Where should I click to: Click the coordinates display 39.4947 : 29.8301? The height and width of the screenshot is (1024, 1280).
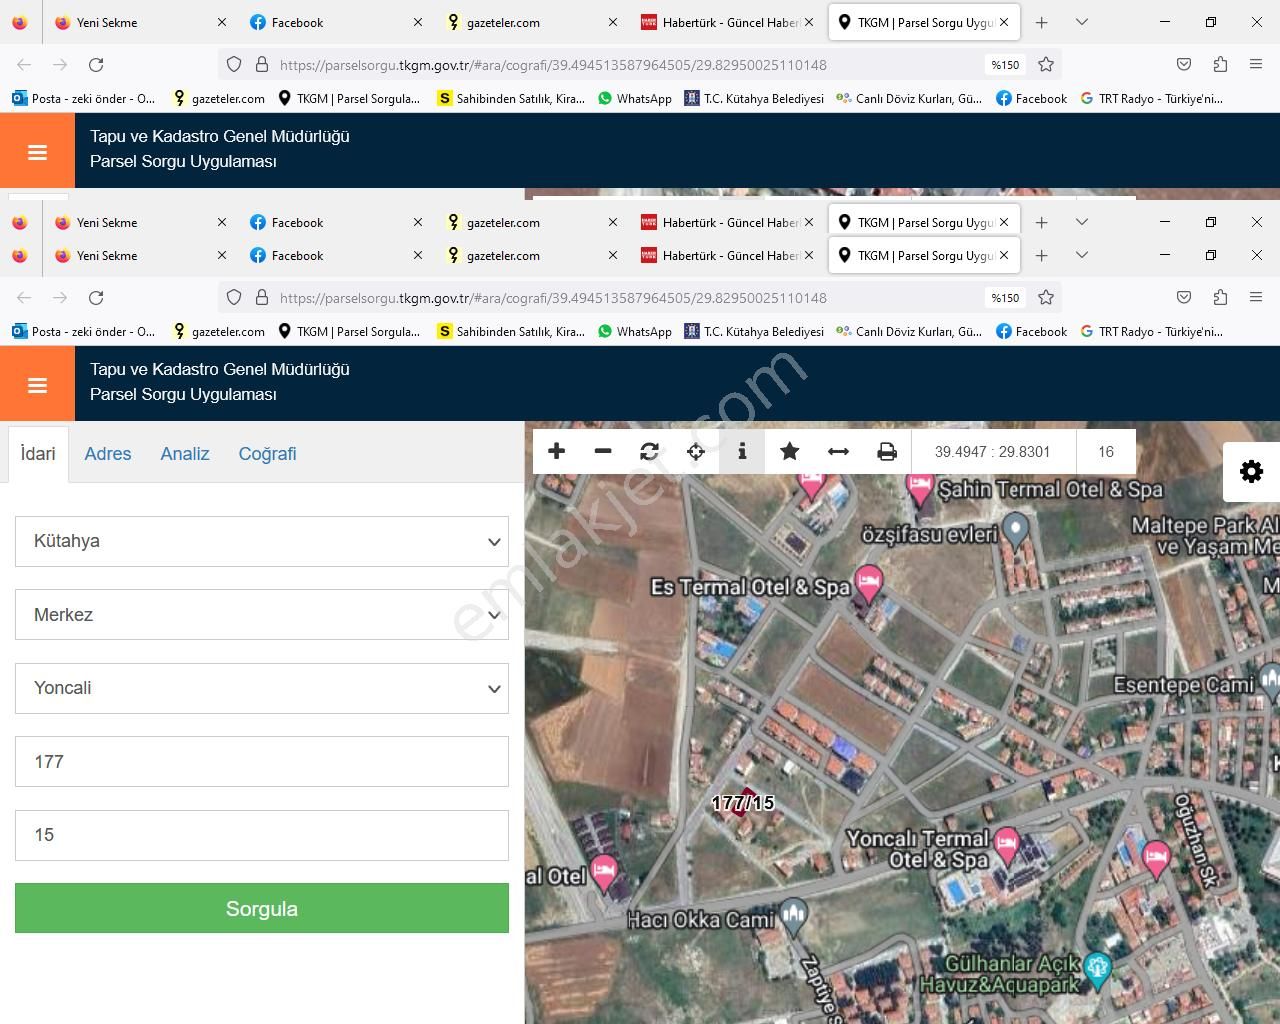[993, 451]
